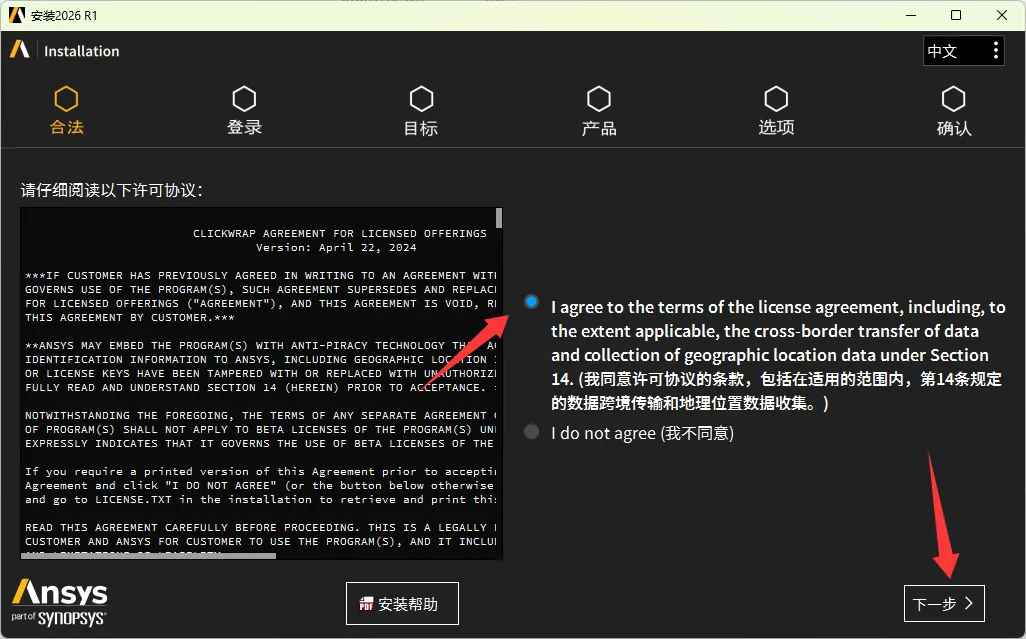
Task: Open the three-dot menu next to 中文
Action: (995, 50)
